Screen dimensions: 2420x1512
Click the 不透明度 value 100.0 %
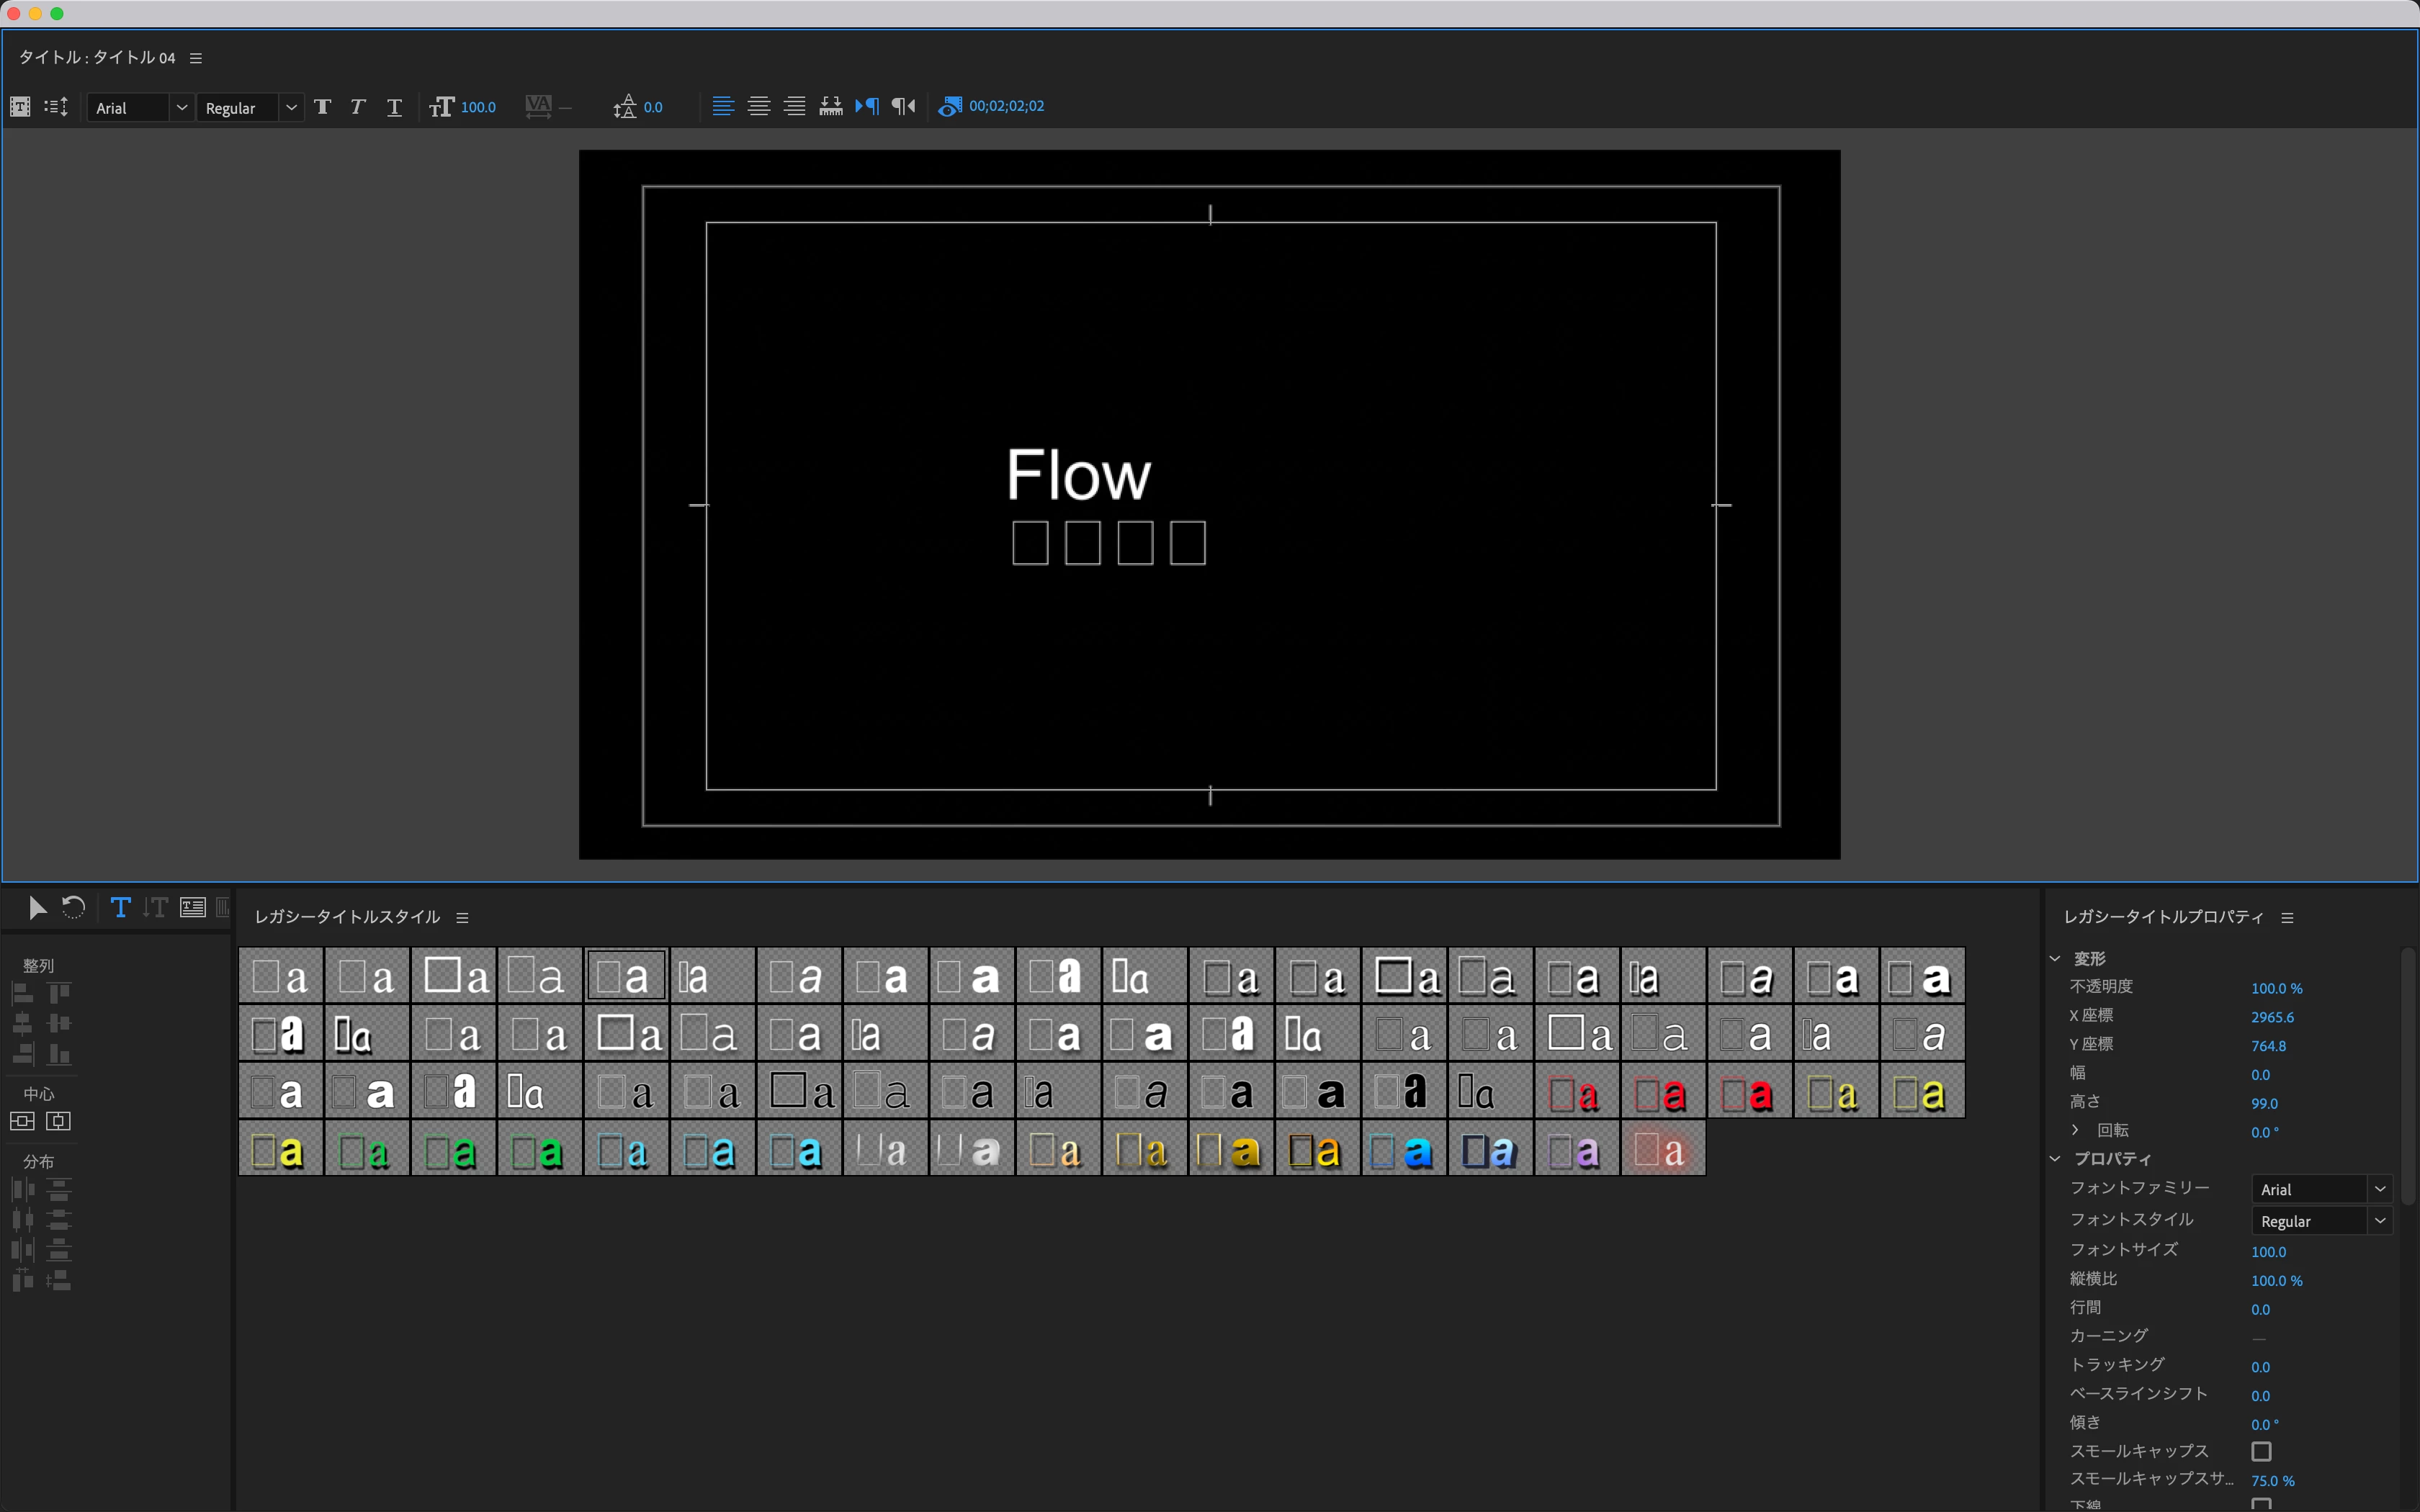pos(2276,988)
